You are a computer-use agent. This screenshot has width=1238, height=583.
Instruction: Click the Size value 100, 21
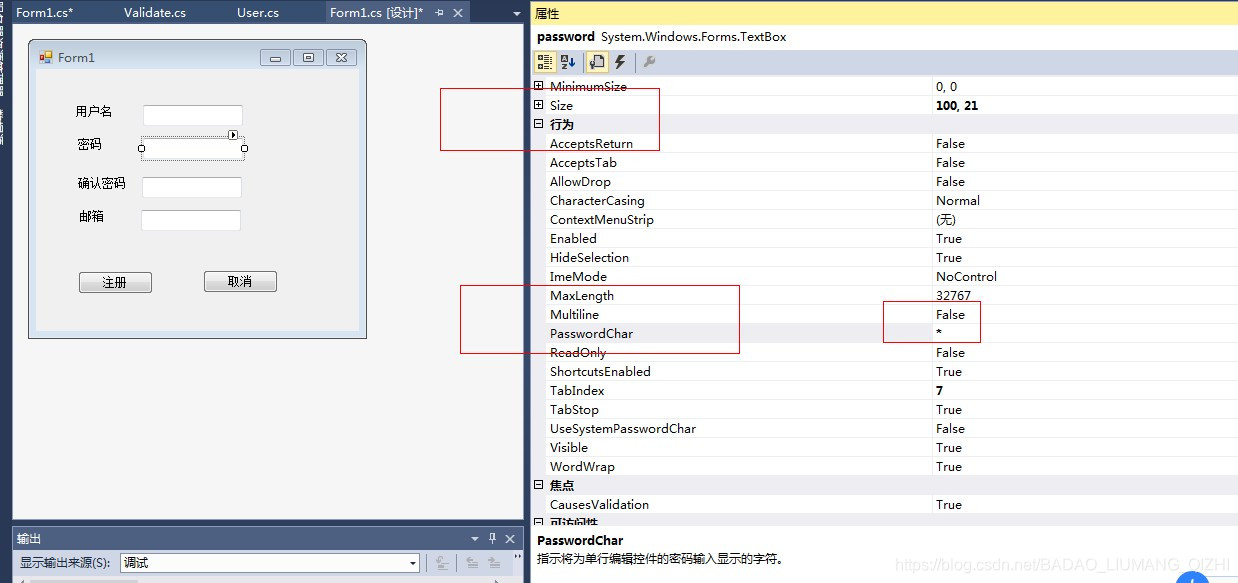click(x=957, y=105)
